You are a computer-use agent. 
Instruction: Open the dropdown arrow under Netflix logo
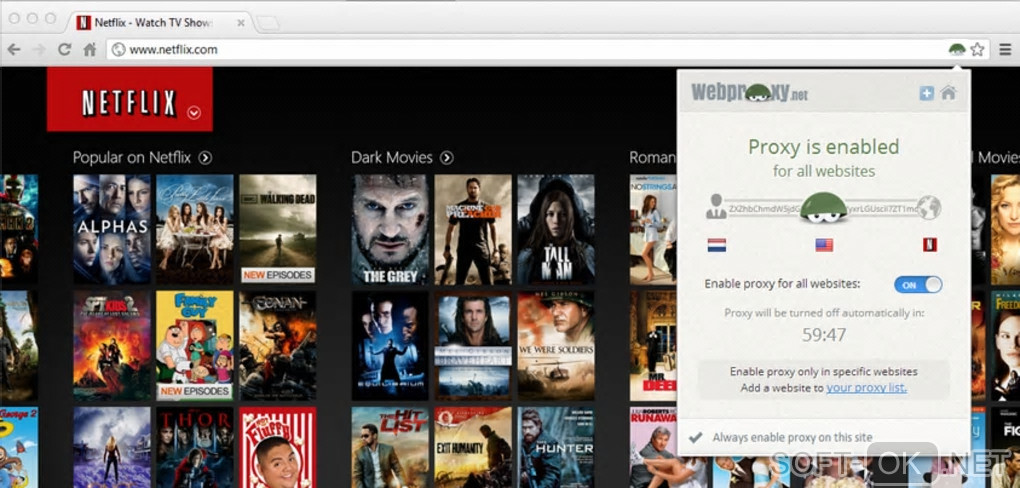coord(194,113)
